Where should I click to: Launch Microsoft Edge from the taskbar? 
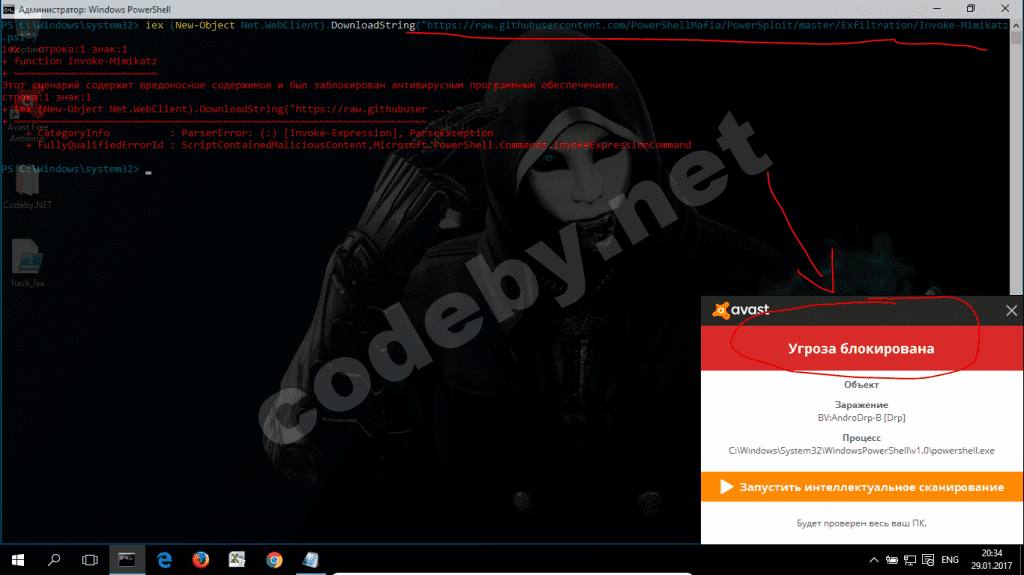click(x=164, y=560)
